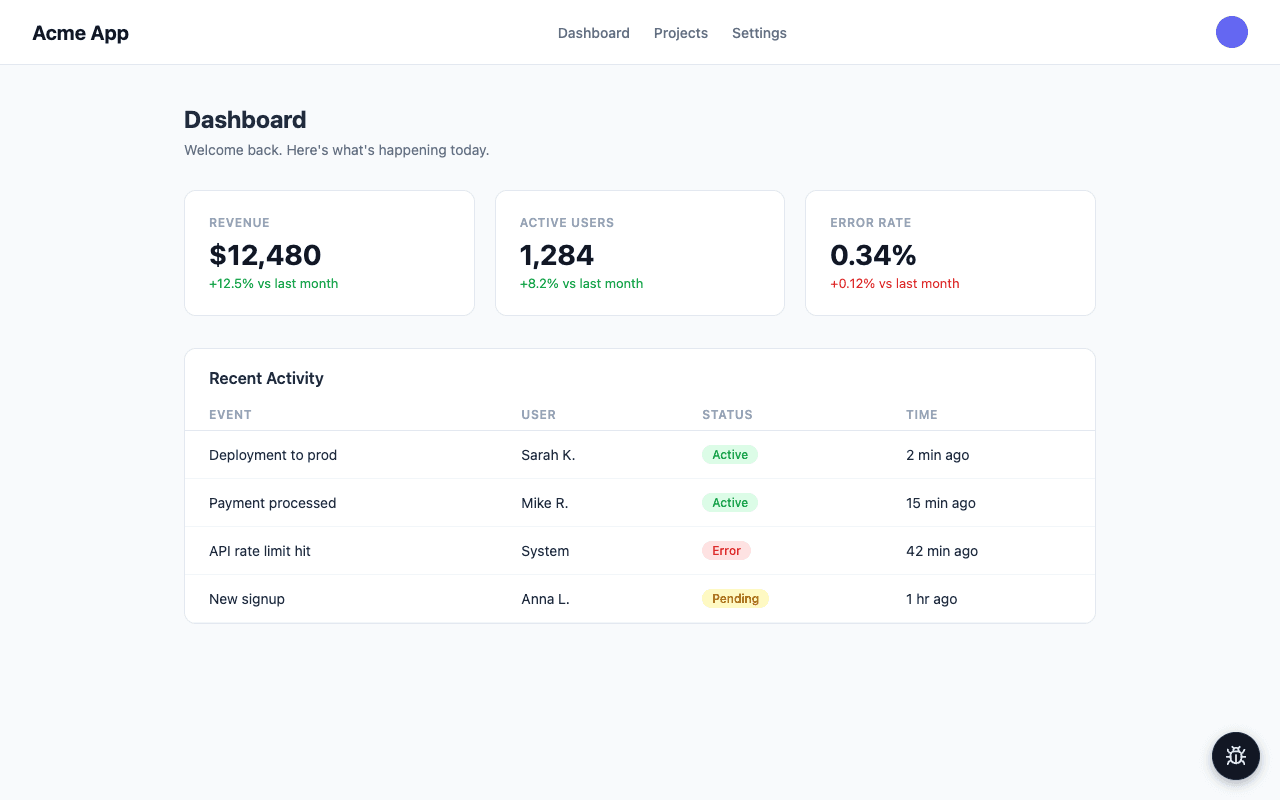
Task: Select the Active Users stat card
Action: (639, 253)
